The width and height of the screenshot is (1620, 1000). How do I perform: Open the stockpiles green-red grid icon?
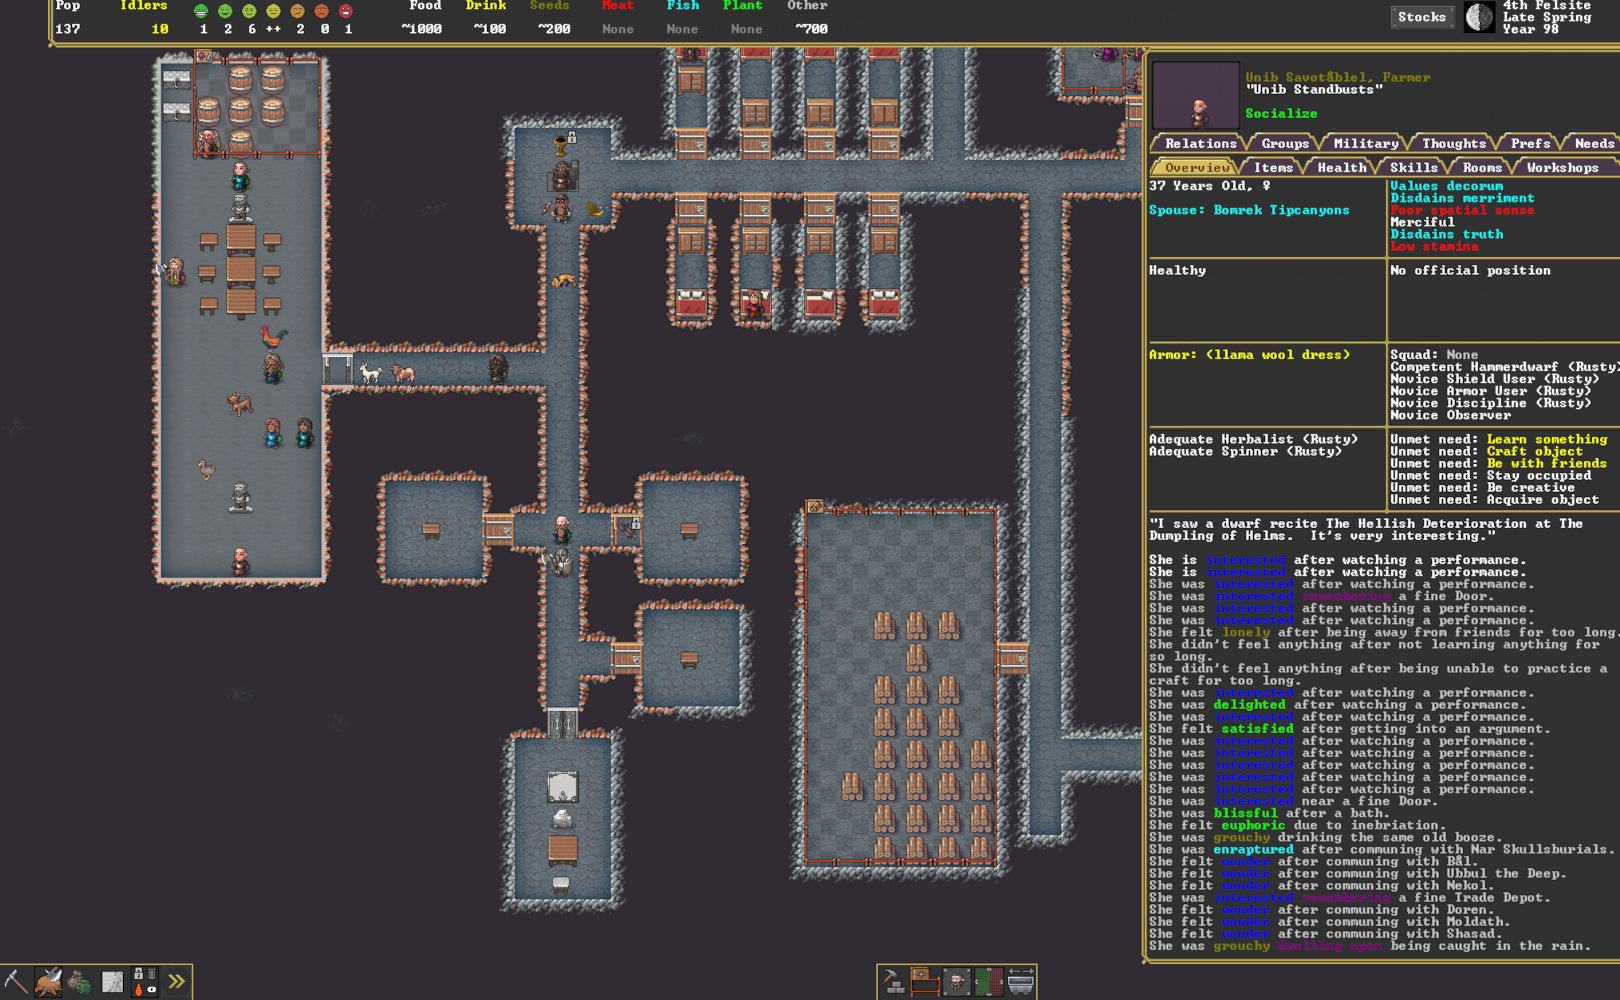(989, 982)
